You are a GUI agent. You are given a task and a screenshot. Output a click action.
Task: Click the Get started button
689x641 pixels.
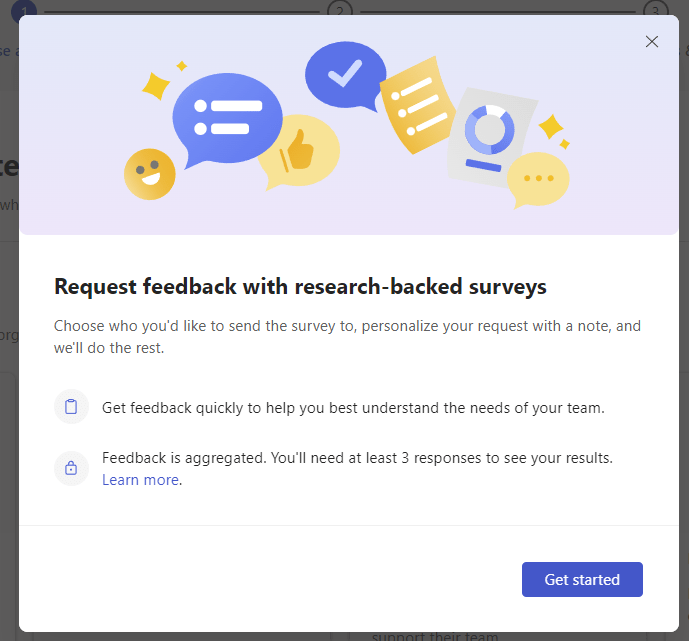pos(582,580)
